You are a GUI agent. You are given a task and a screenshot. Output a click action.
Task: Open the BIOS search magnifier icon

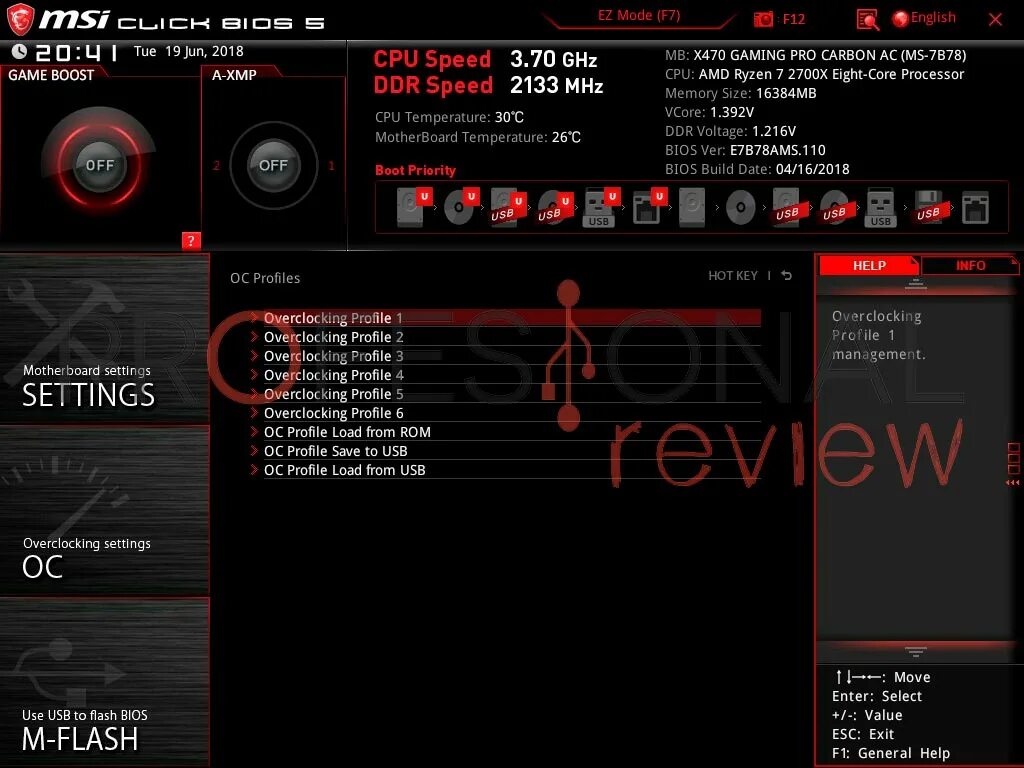(x=867, y=20)
